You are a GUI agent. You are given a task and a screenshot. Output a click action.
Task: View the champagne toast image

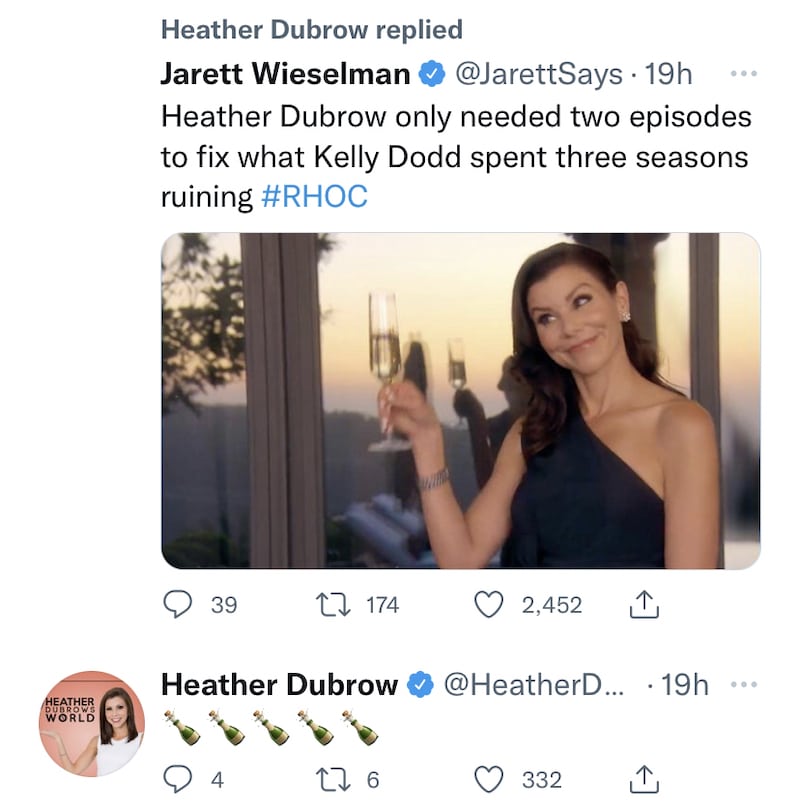click(x=460, y=400)
